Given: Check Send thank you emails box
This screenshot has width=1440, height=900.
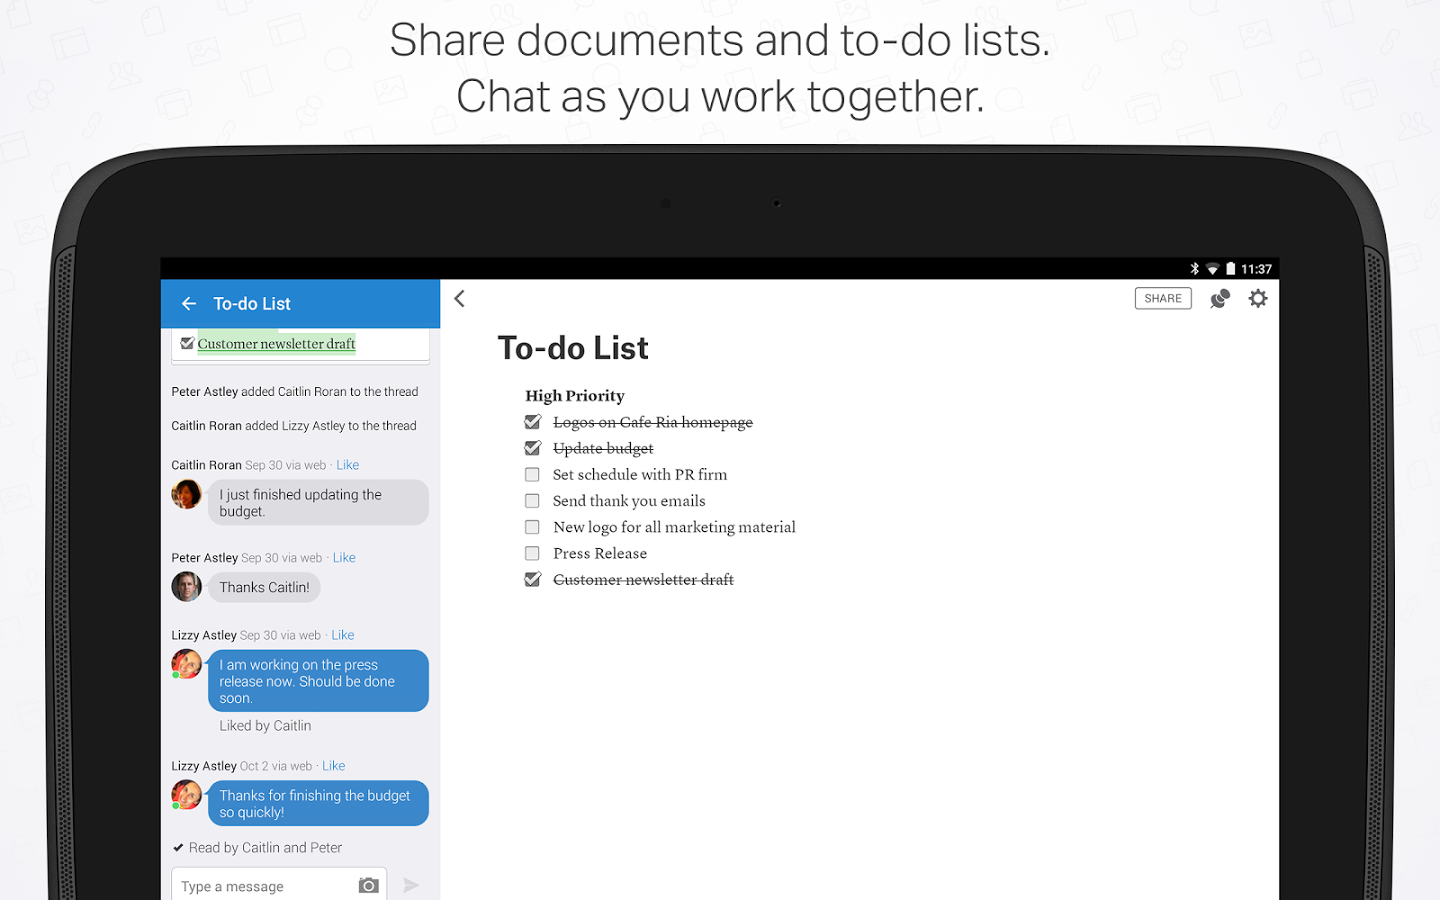Looking at the screenshot, I should tap(533, 500).
